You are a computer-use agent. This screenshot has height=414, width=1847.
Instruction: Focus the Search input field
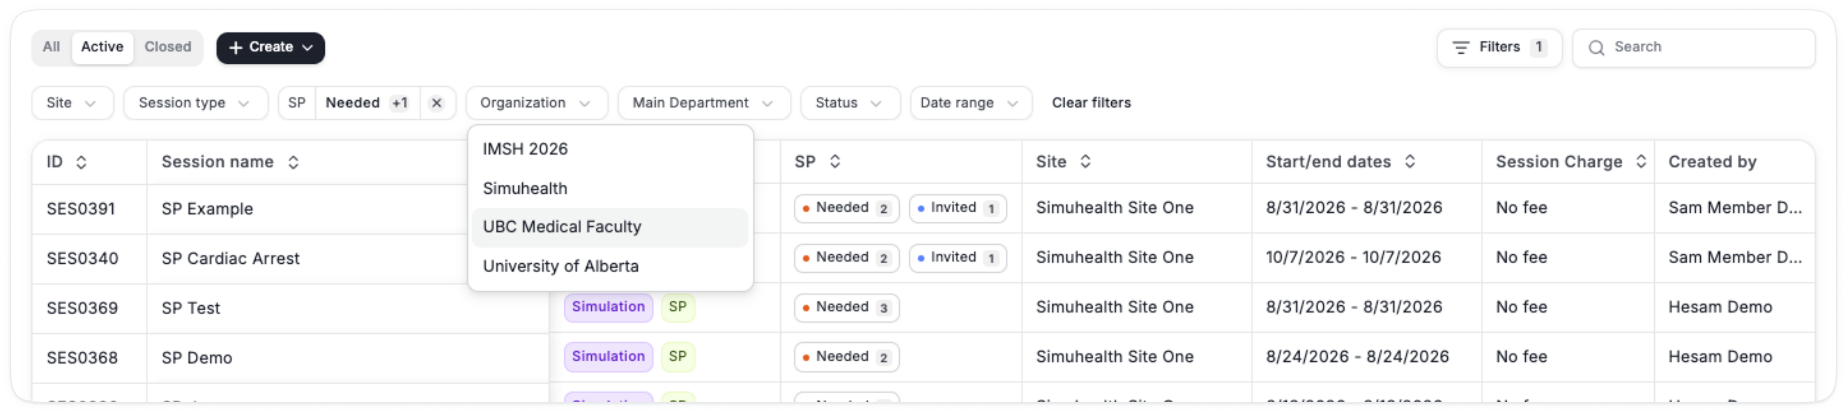pos(1694,48)
